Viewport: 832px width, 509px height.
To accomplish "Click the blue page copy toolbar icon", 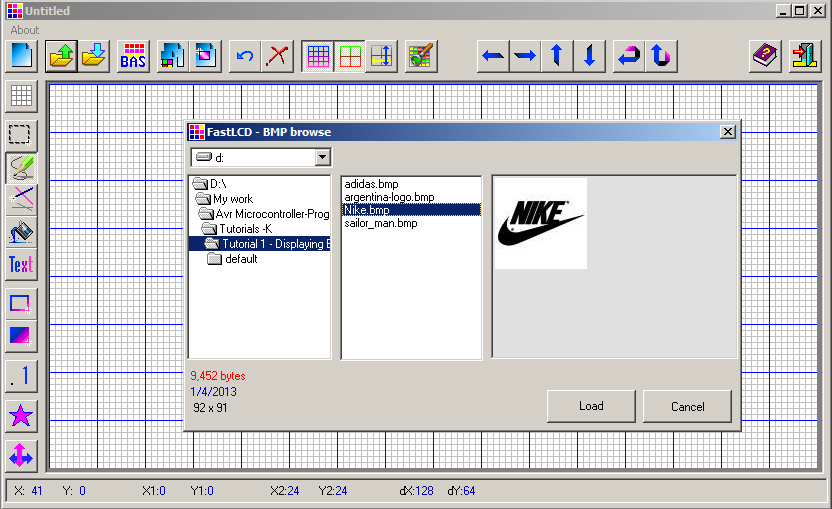I will pos(205,56).
